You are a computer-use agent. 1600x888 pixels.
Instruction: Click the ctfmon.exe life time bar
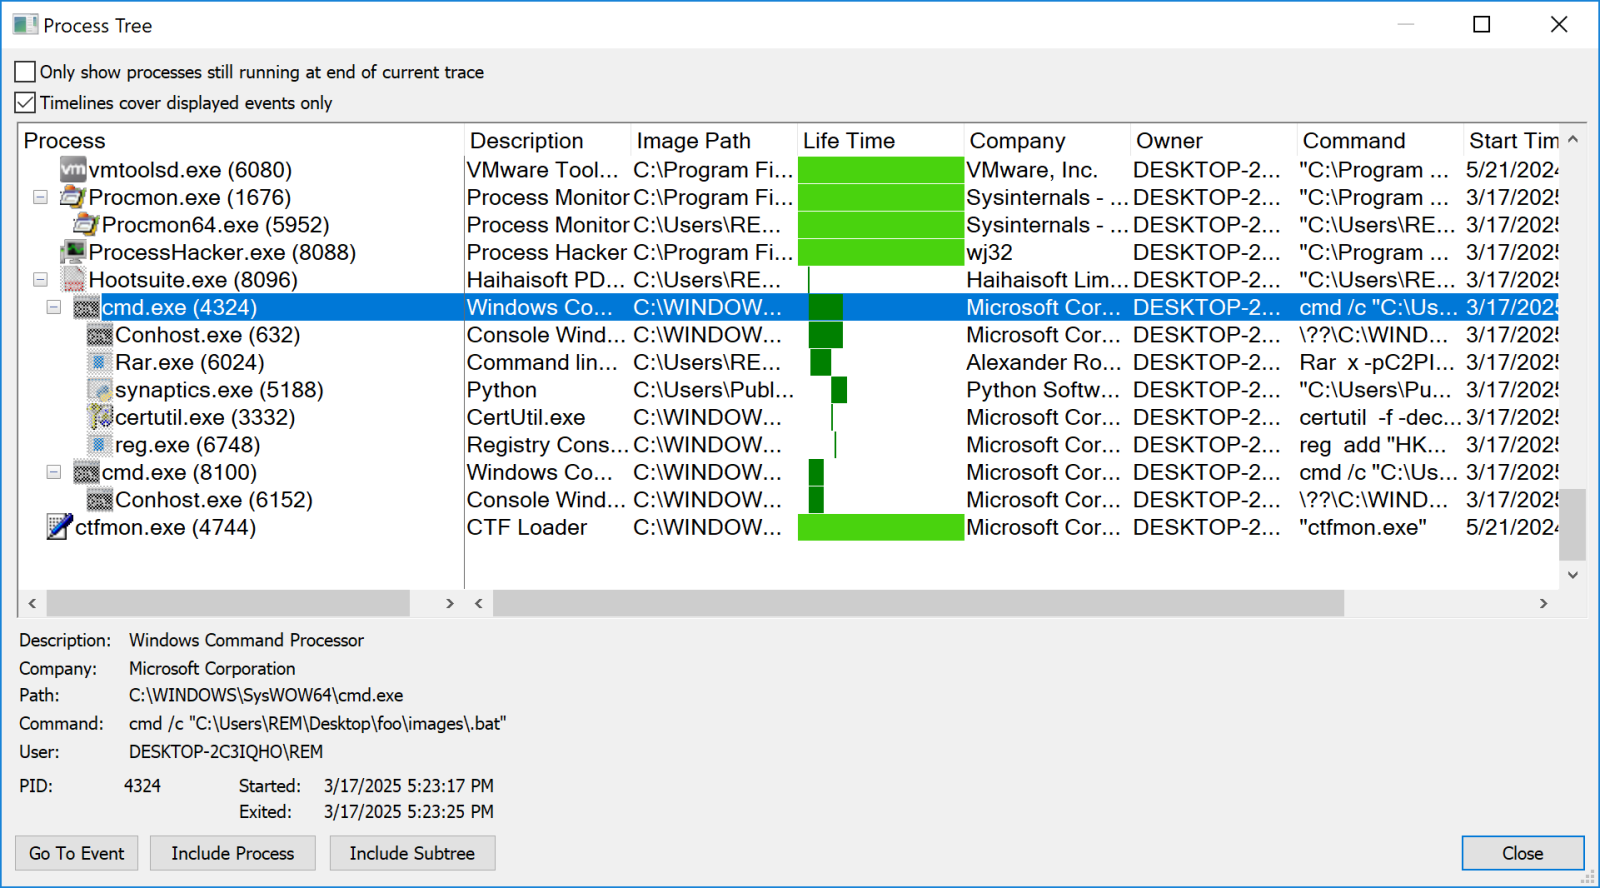coord(881,527)
